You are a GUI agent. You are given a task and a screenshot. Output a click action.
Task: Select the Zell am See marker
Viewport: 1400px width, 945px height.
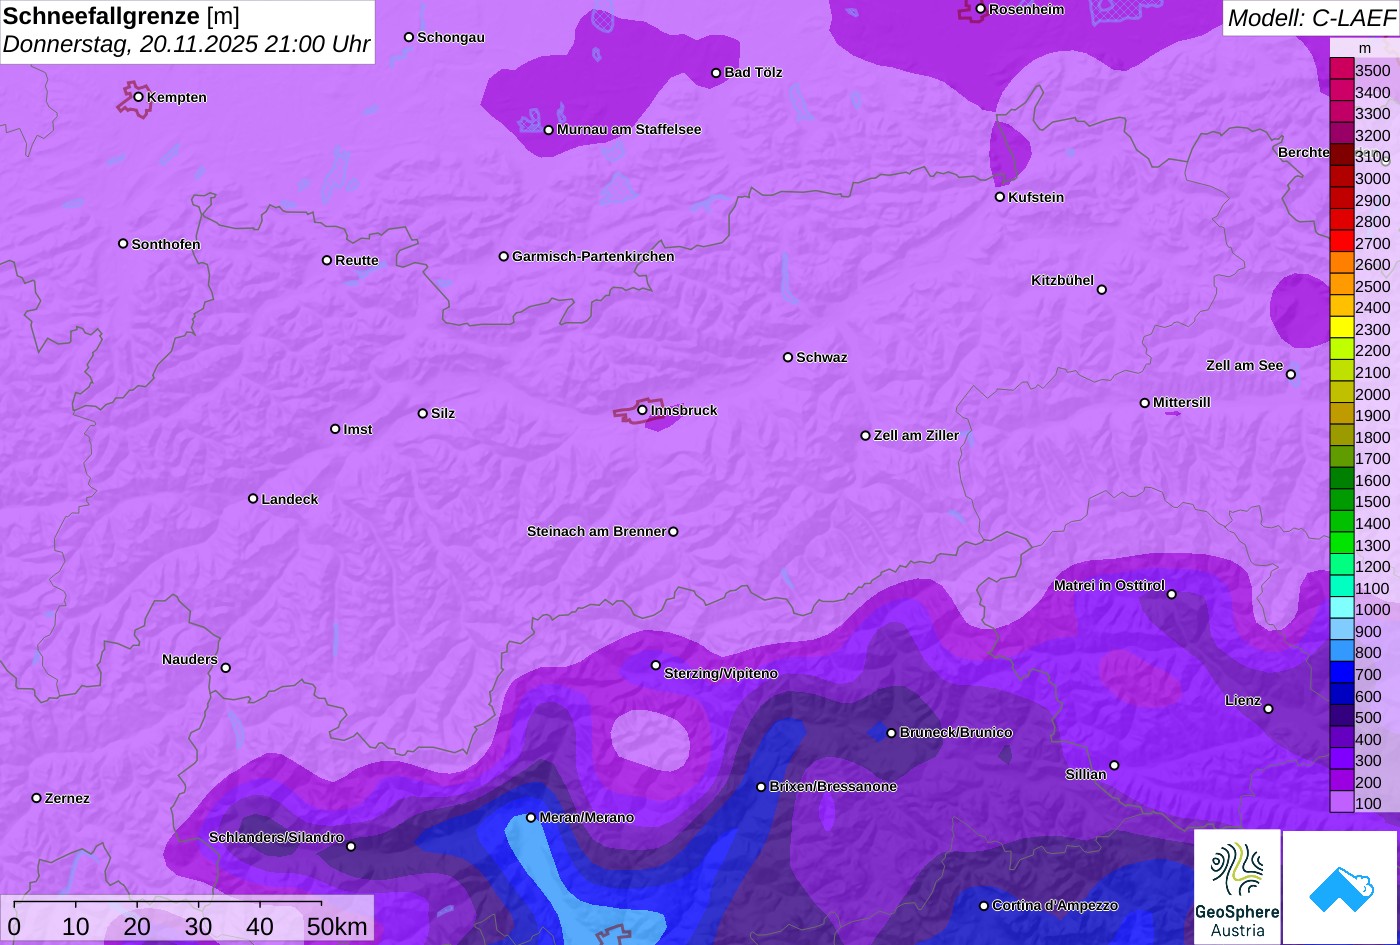tap(1291, 375)
